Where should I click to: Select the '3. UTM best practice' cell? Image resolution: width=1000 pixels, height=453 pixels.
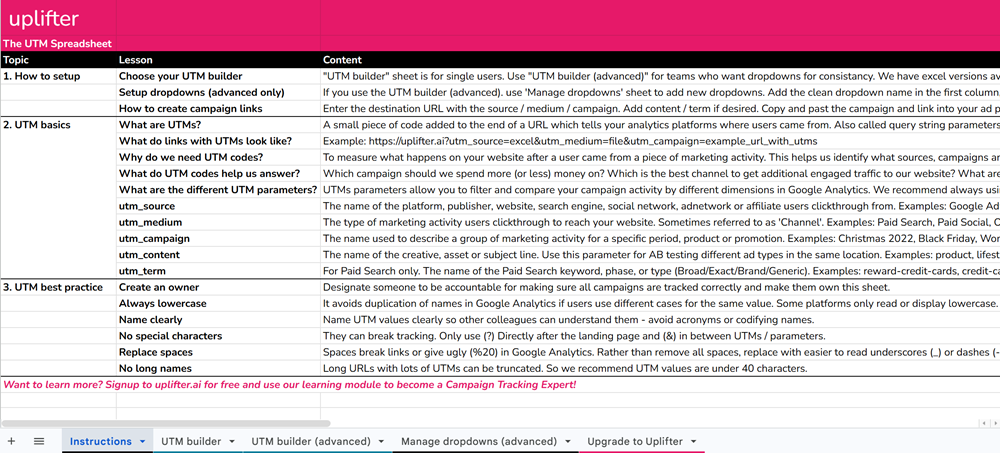pos(58,287)
